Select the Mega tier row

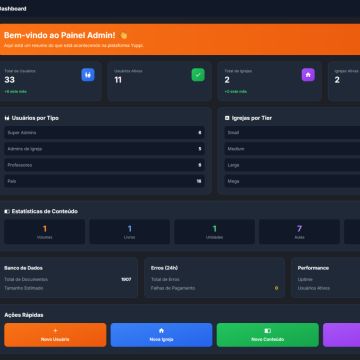(x=292, y=181)
